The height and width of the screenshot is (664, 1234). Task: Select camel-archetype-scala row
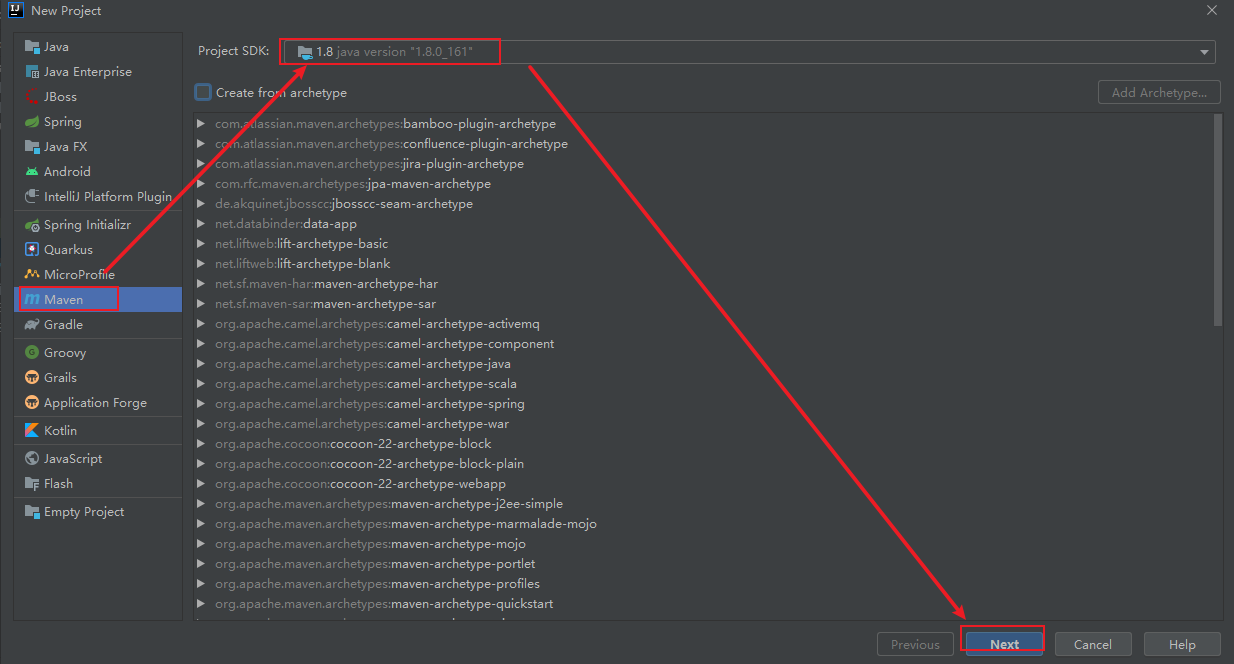pos(704,384)
